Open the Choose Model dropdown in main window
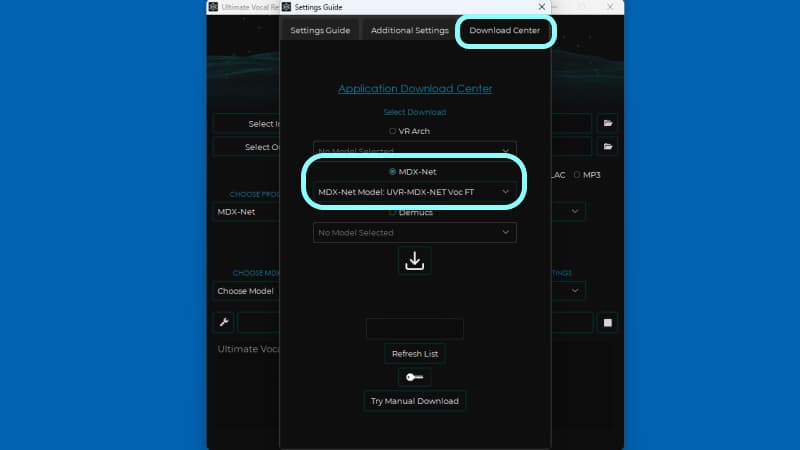 point(246,291)
